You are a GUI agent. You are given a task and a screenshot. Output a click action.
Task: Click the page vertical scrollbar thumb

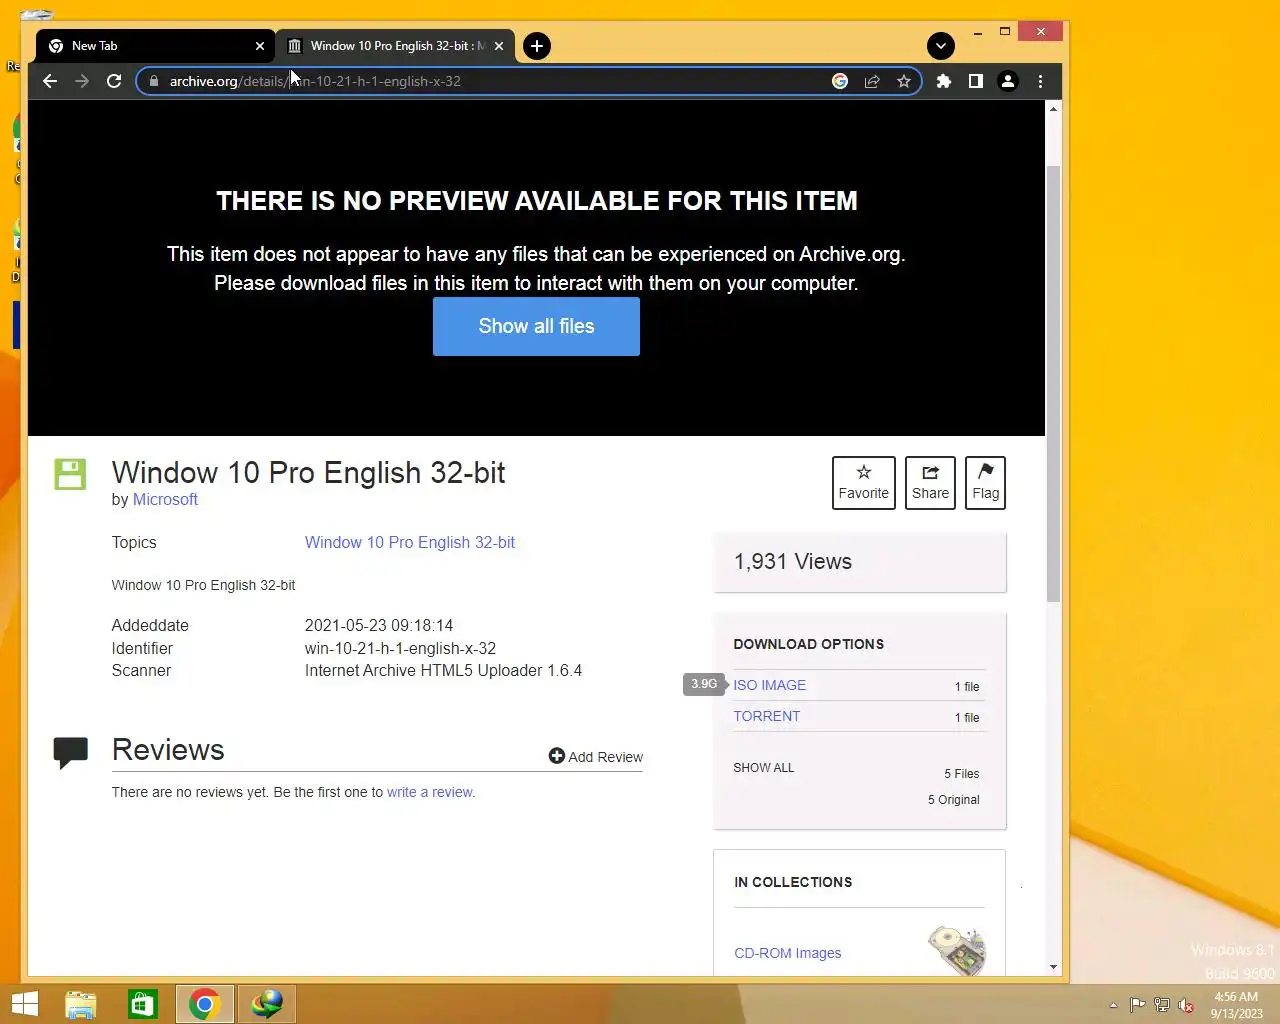(1053, 384)
